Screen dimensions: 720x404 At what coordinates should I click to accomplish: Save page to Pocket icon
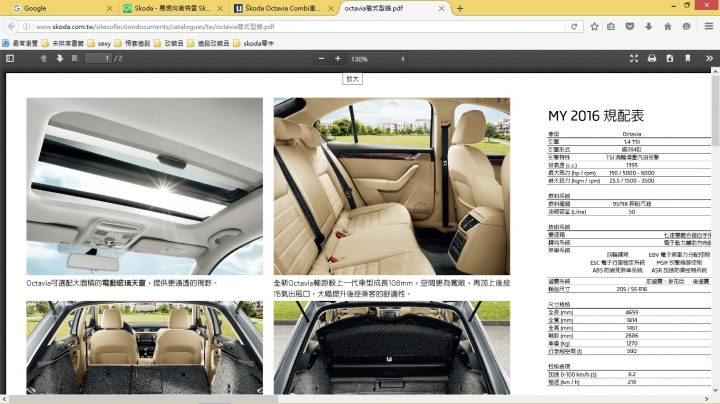click(630, 27)
